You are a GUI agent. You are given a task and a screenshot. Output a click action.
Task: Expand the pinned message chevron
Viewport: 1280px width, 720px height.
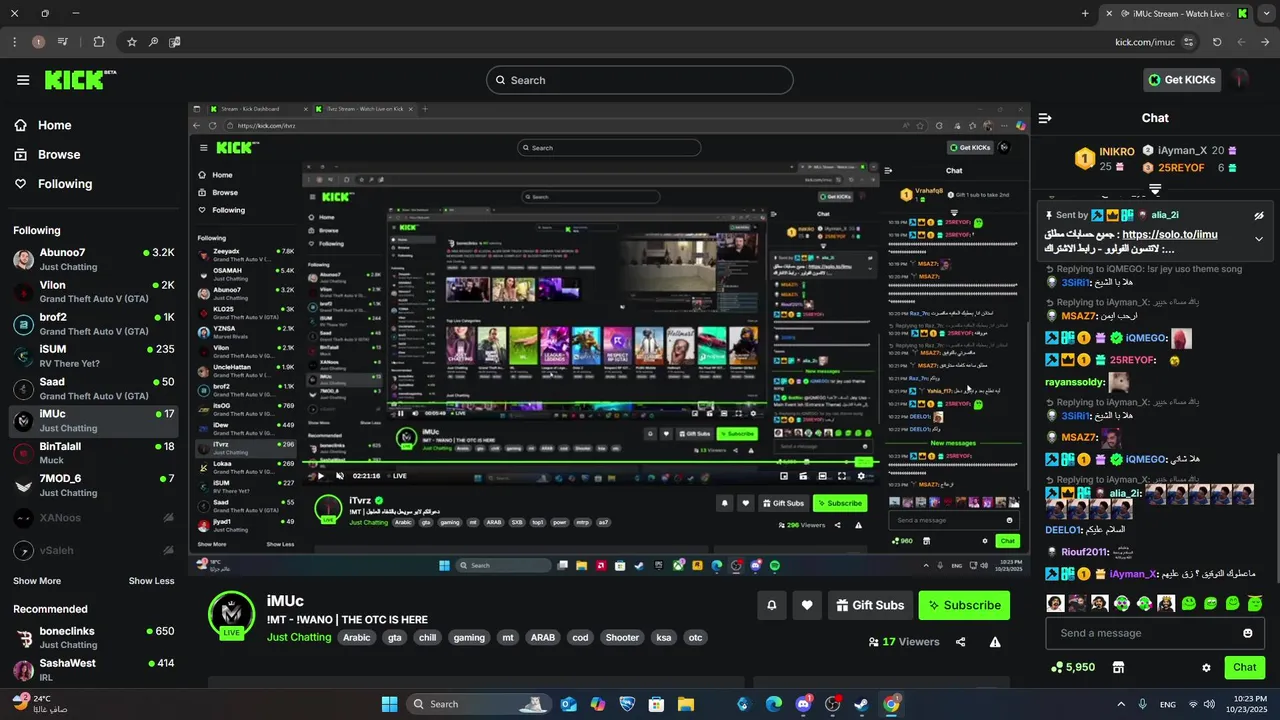pyautogui.click(x=1259, y=239)
